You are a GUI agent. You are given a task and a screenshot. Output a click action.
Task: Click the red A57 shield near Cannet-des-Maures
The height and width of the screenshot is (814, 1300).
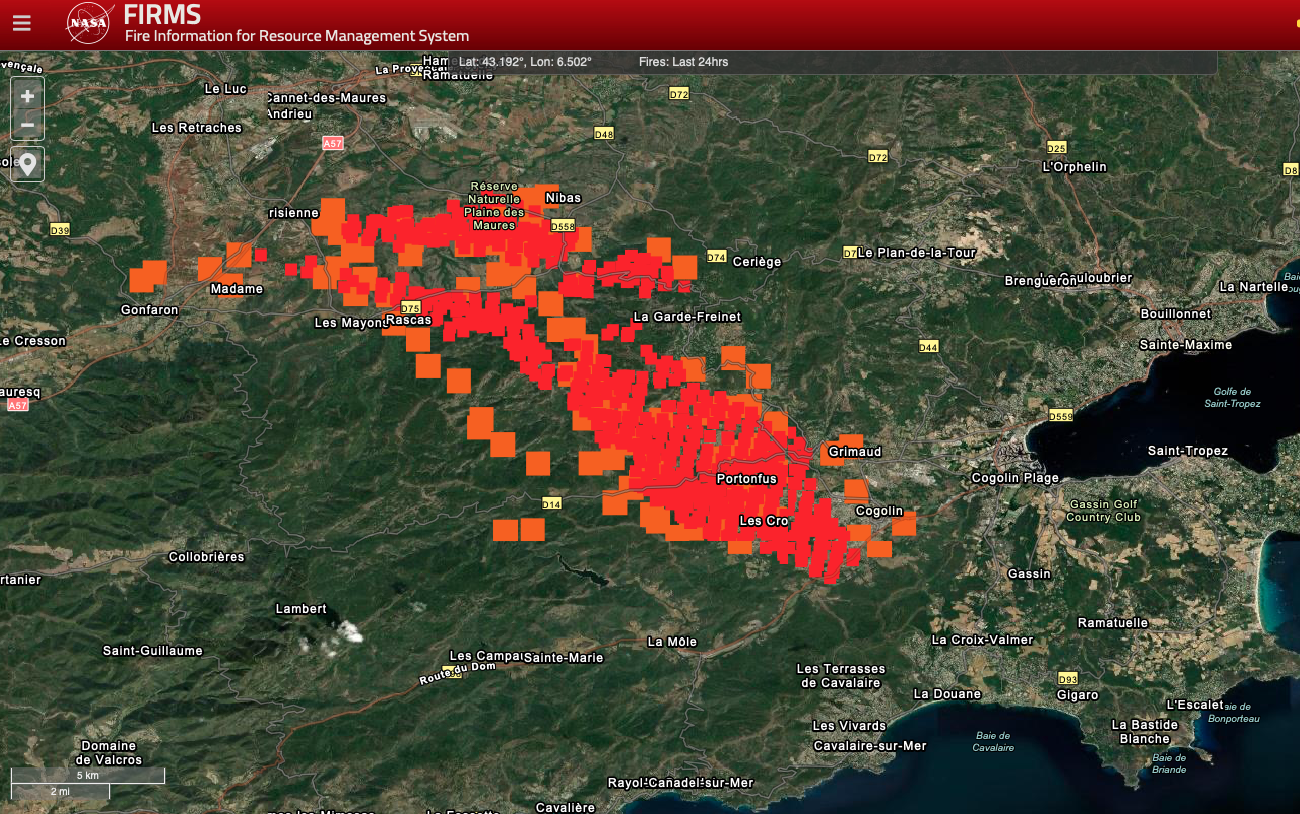pos(333,144)
